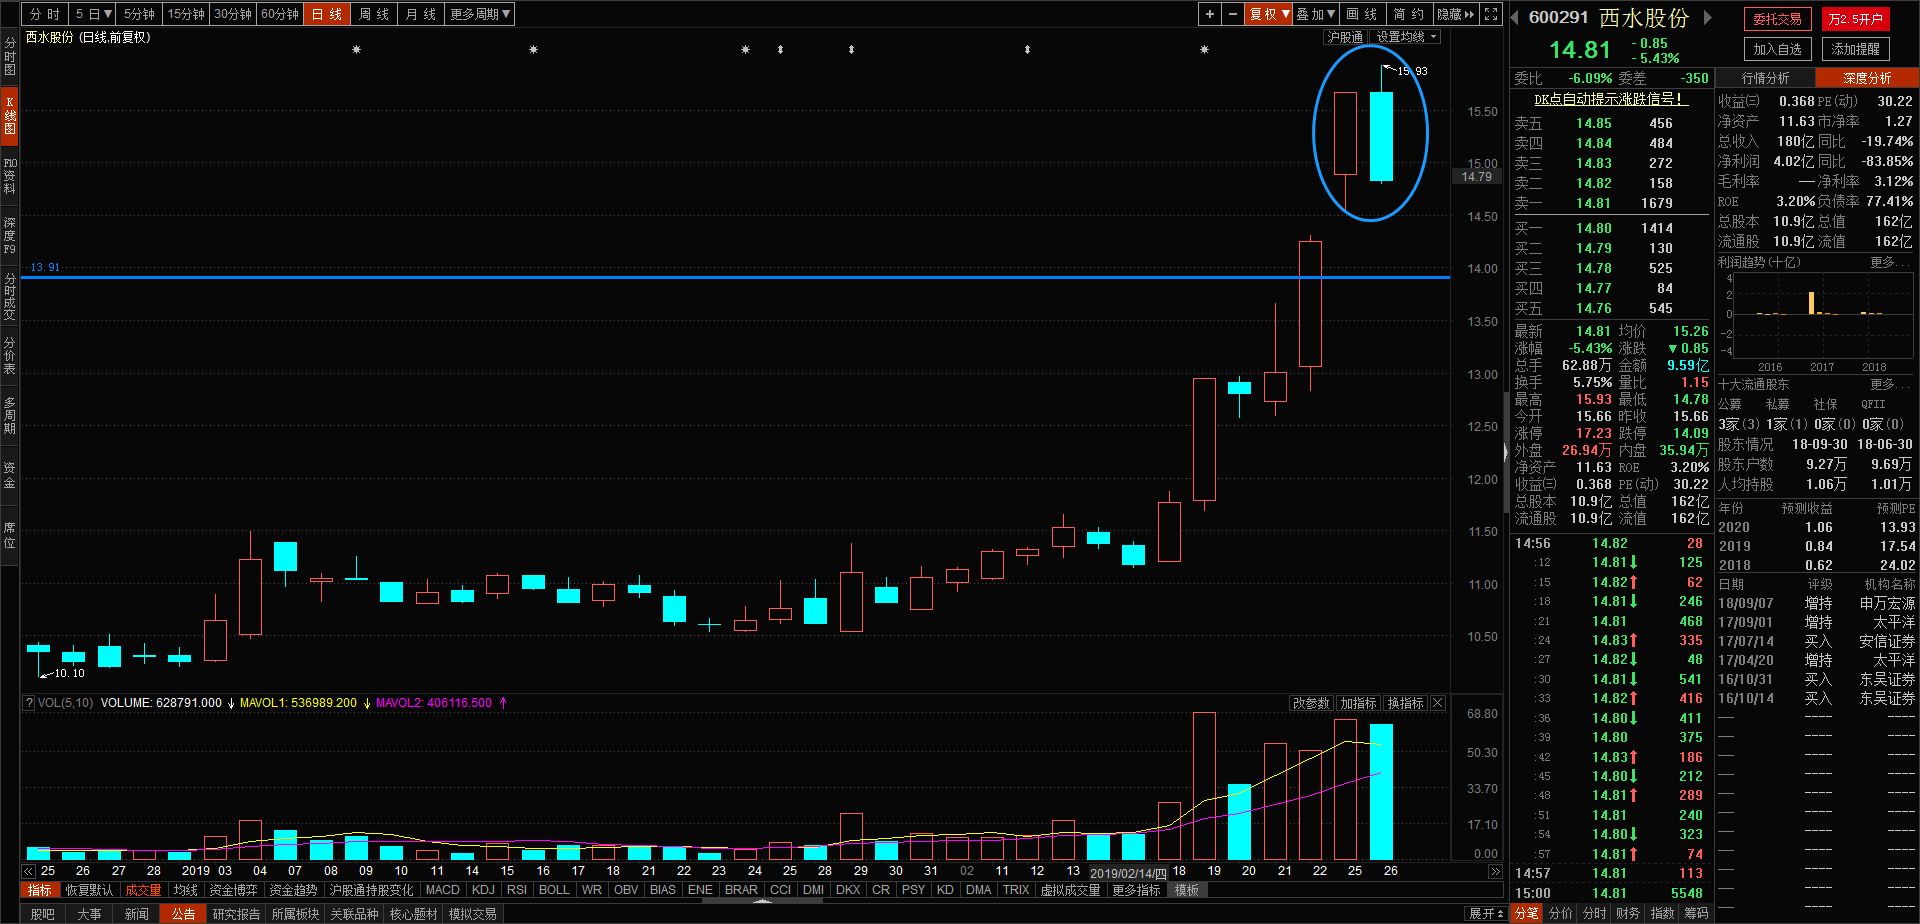Select BOLL indicator tab

coord(554,890)
